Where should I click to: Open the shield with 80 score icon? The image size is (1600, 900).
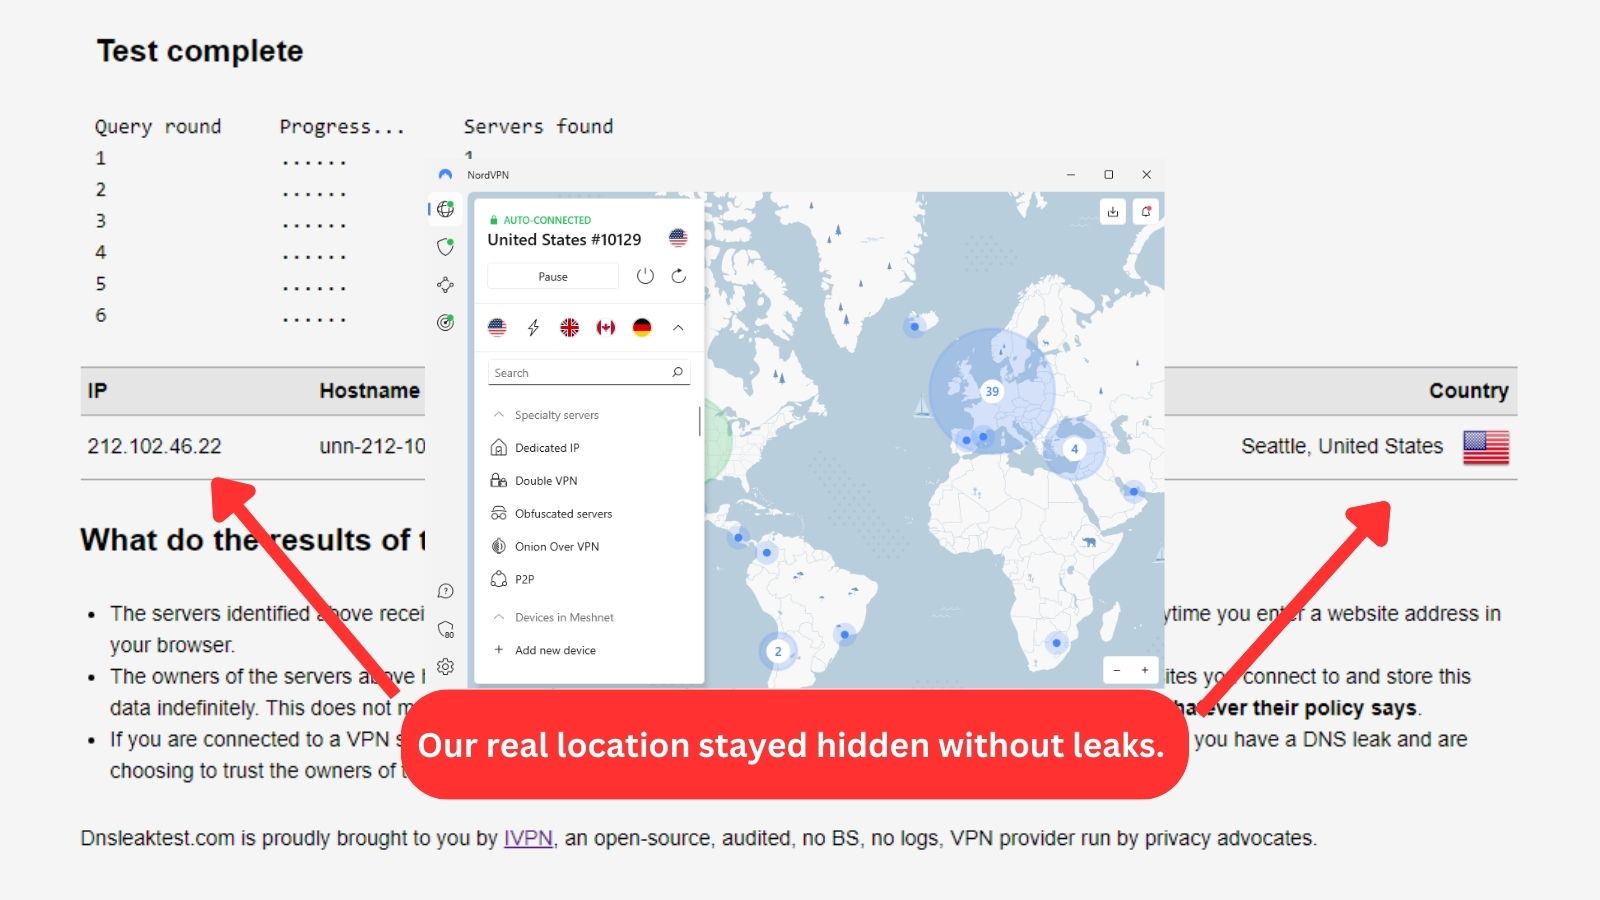pyautogui.click(x=446, y=629)
